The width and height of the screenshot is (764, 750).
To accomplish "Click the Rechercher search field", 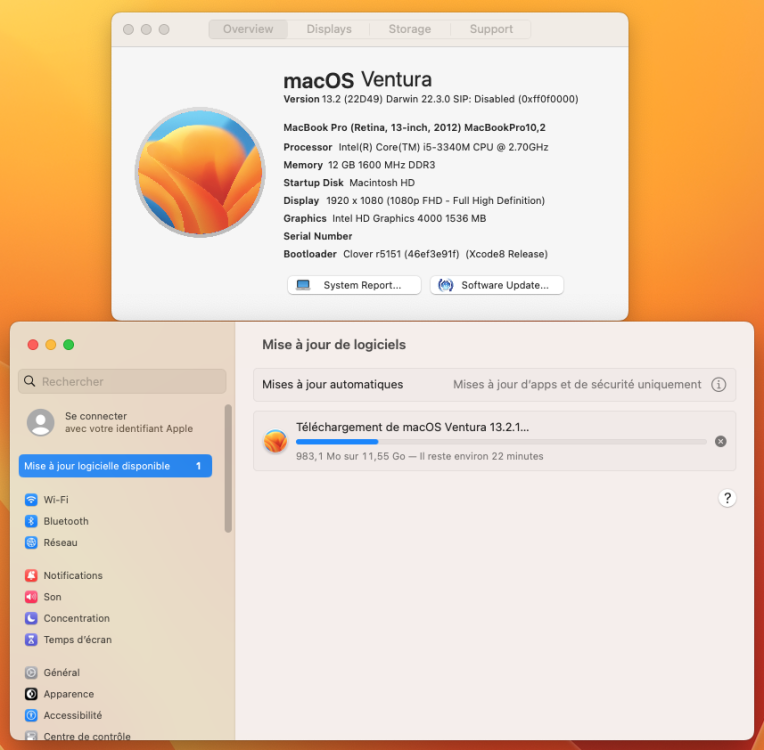I will point(122,381).
